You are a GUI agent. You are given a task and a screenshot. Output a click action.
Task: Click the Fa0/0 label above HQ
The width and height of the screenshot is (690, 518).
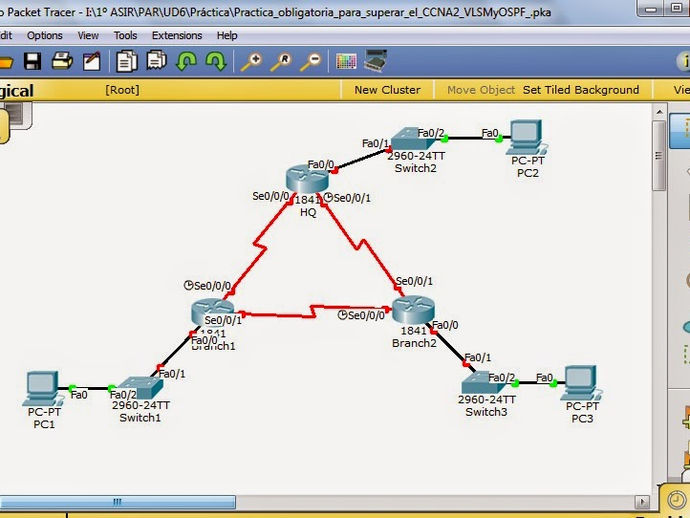[320, 164]
